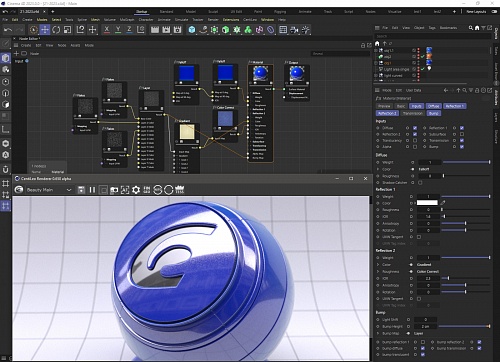Click the green subdivision cube generator icon
Screen dimensions: 500x362
[226, 30]
